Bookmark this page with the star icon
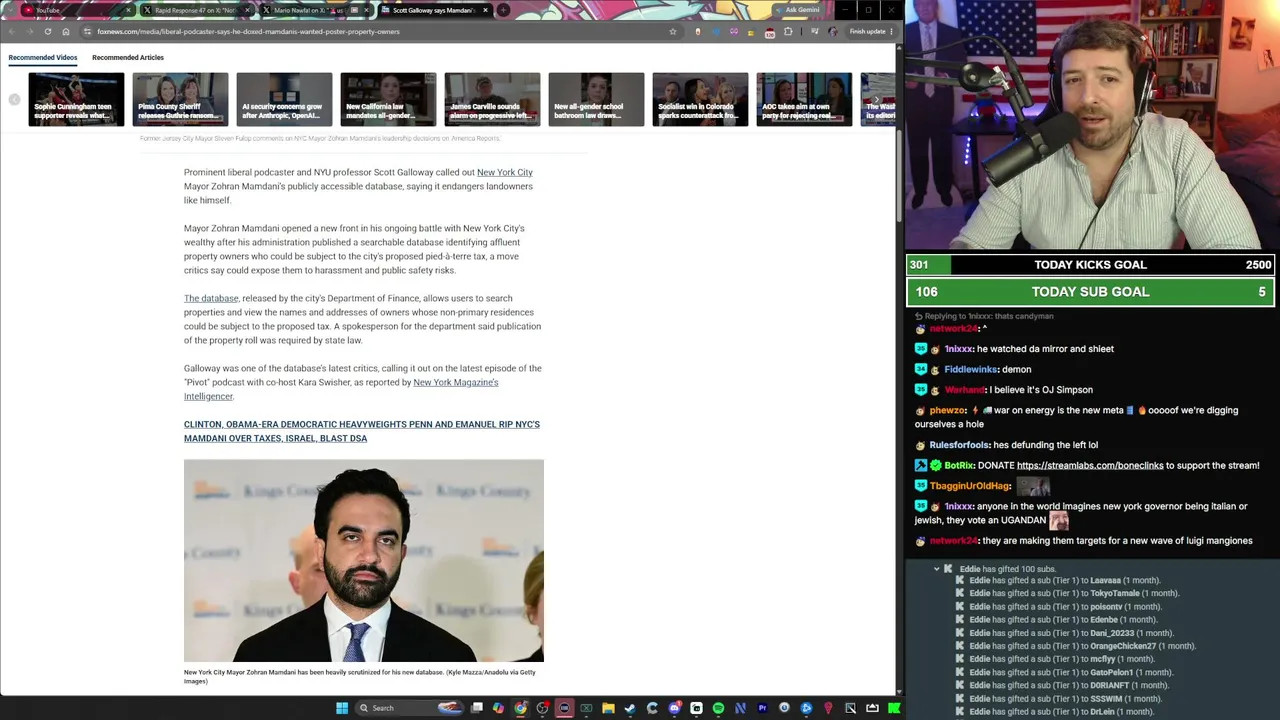1280x720 pixels. click(x=673, y=31)
